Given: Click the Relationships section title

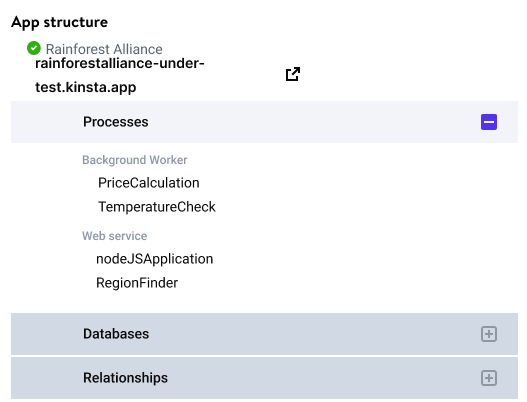Looking at the screenshot, I should [x=125, y=378].
